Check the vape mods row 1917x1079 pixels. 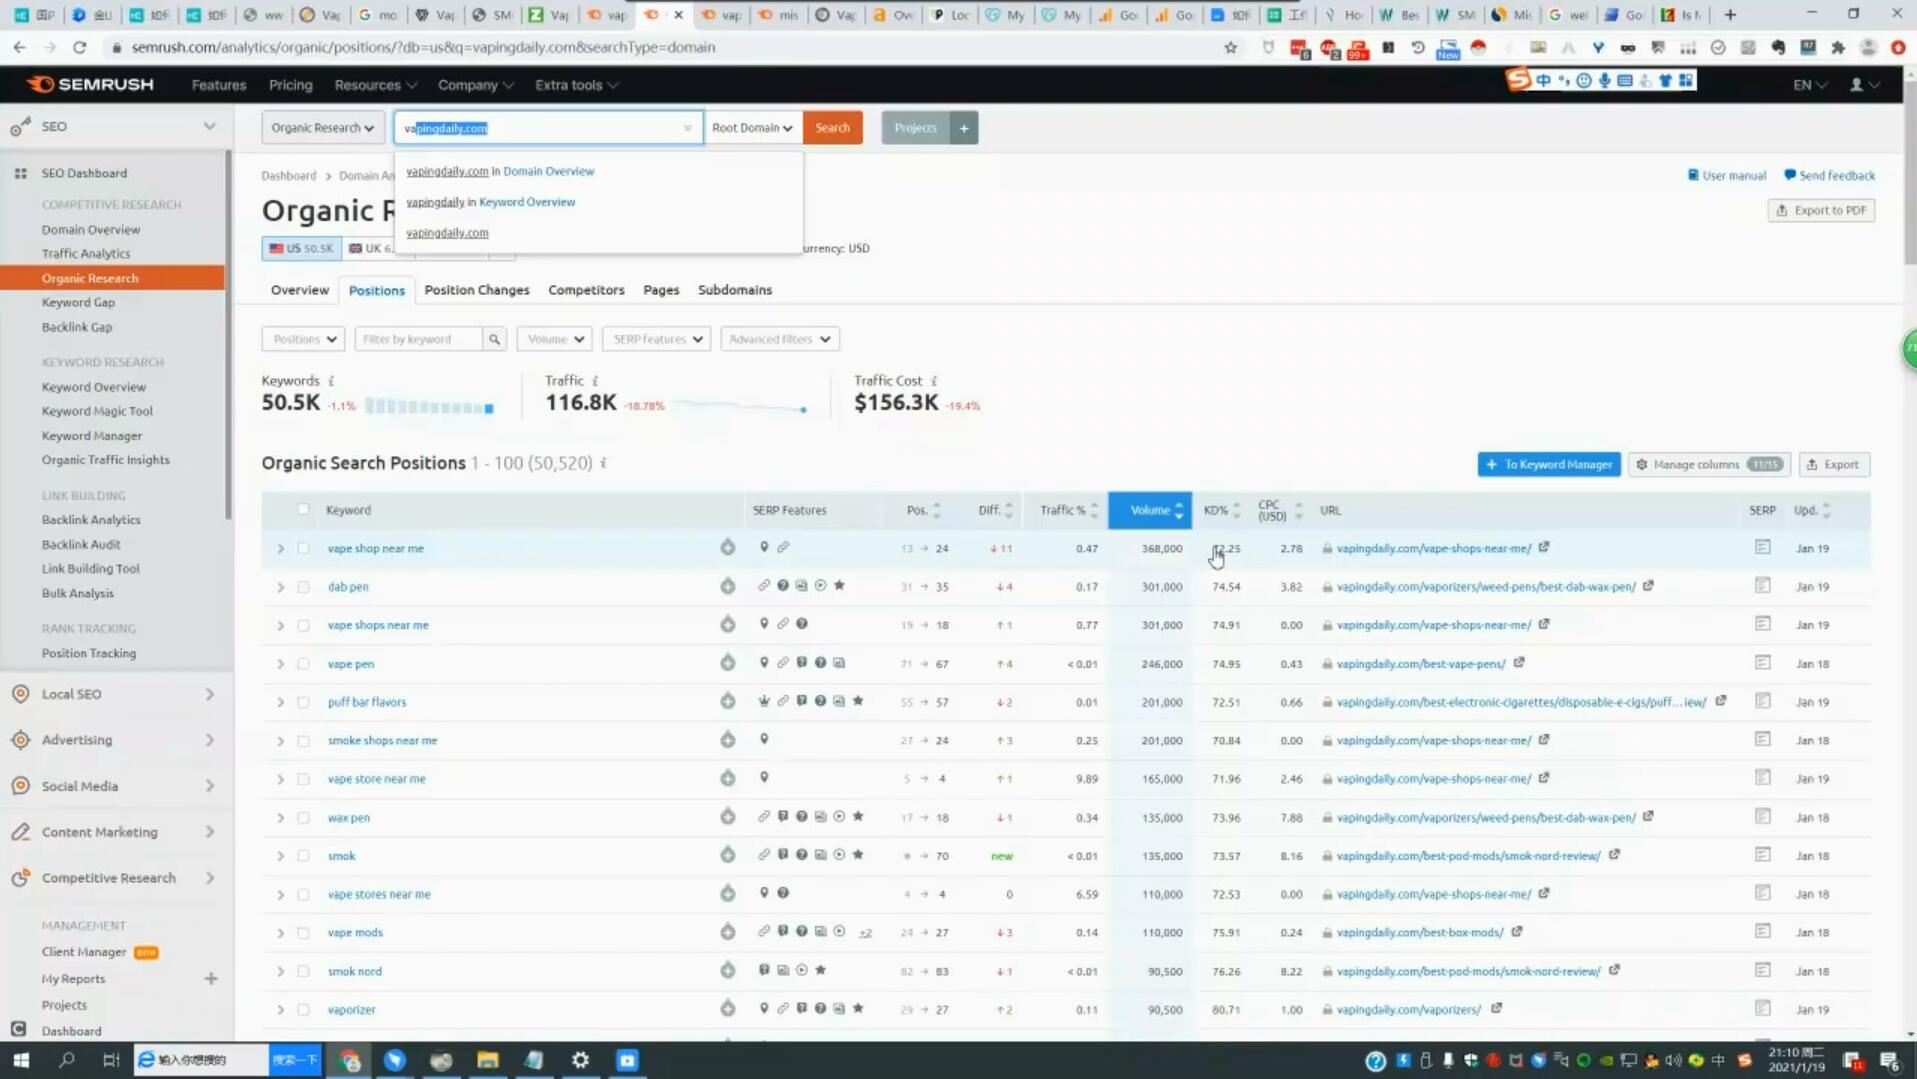303,933
